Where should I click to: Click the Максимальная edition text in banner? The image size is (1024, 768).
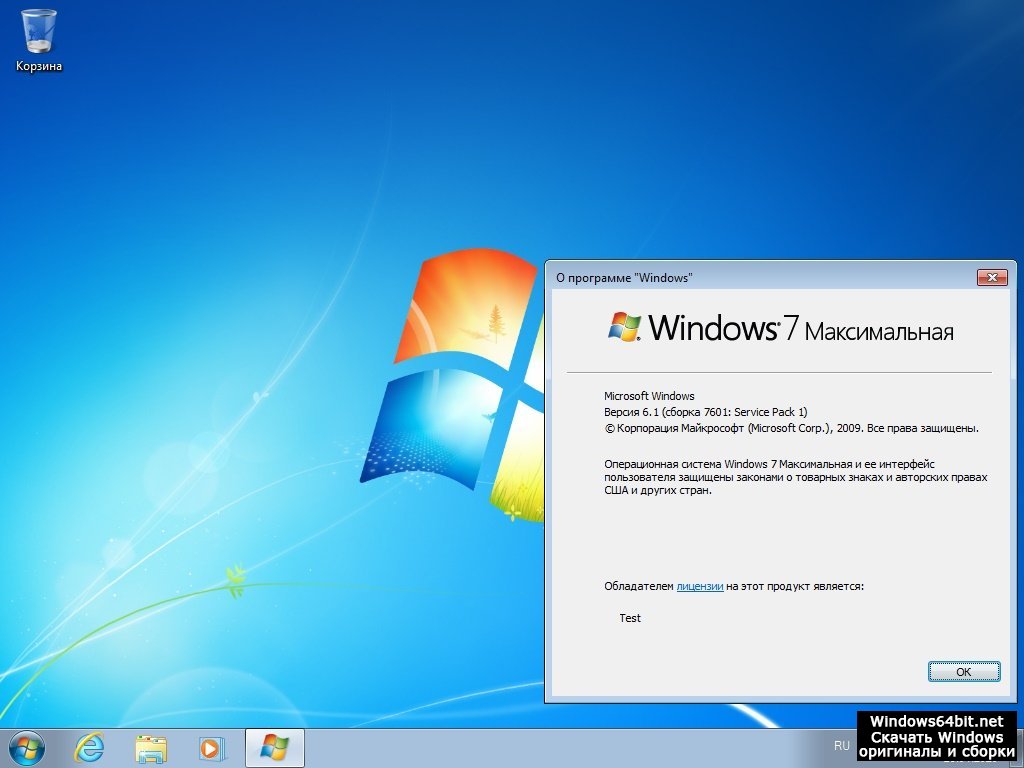tap(879, 331)
